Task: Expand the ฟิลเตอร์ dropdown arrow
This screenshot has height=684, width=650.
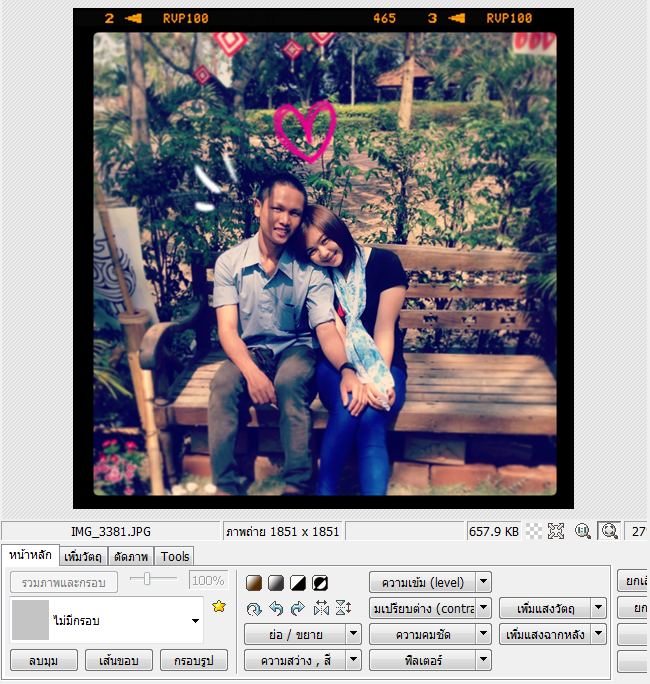Action: coord(483,660)
